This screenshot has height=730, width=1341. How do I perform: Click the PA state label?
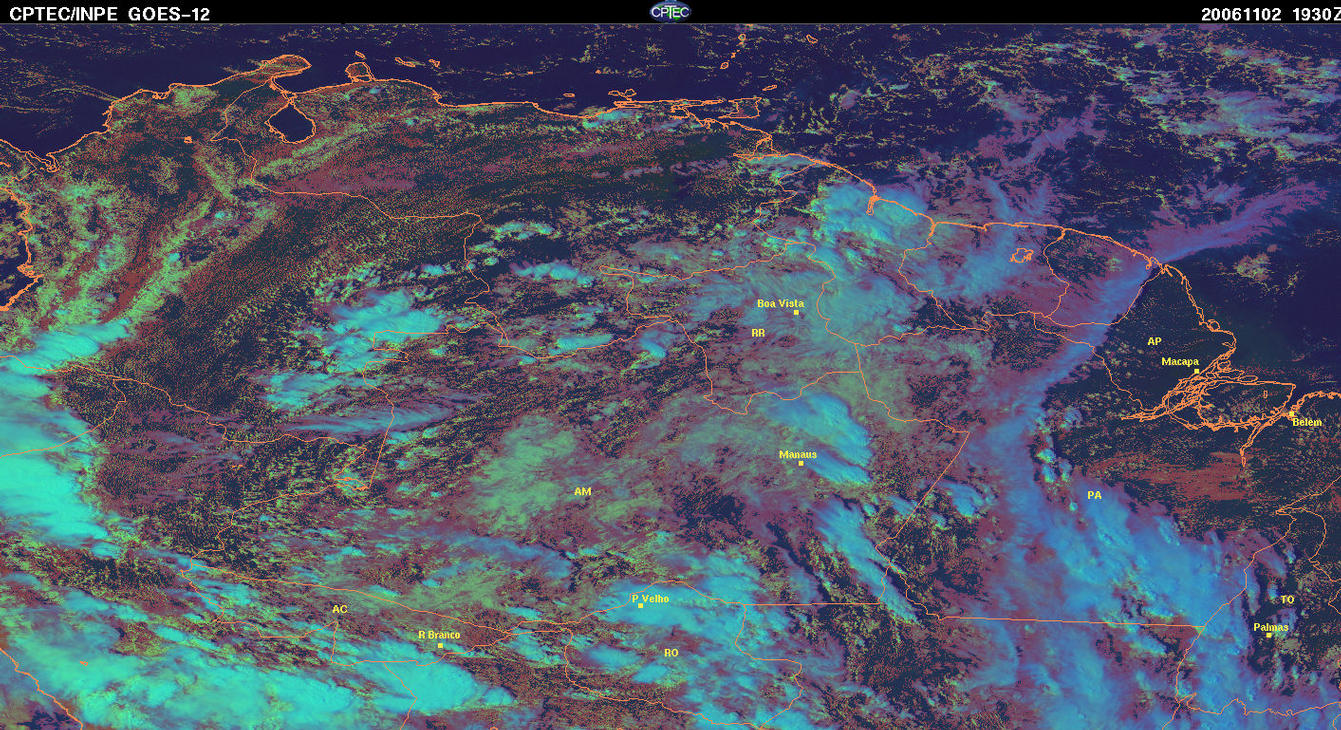coord(1094,495)
